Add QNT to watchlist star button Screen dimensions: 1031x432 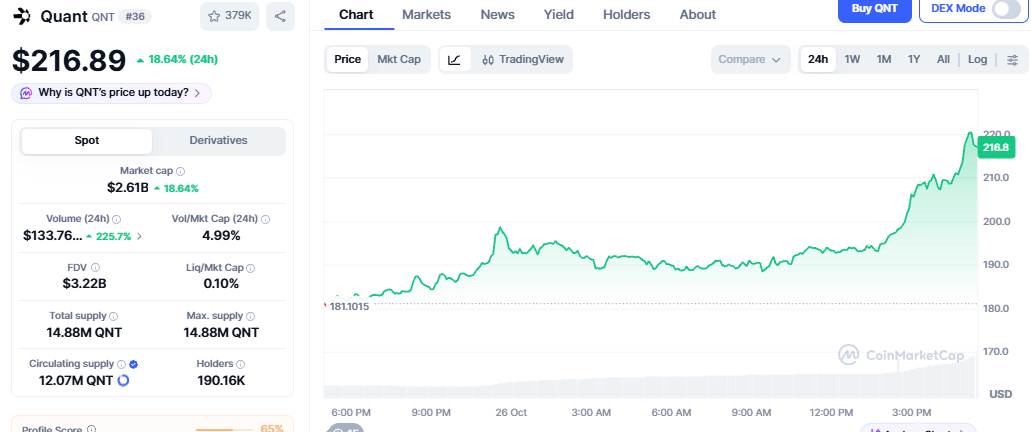[x=229, y=16]
